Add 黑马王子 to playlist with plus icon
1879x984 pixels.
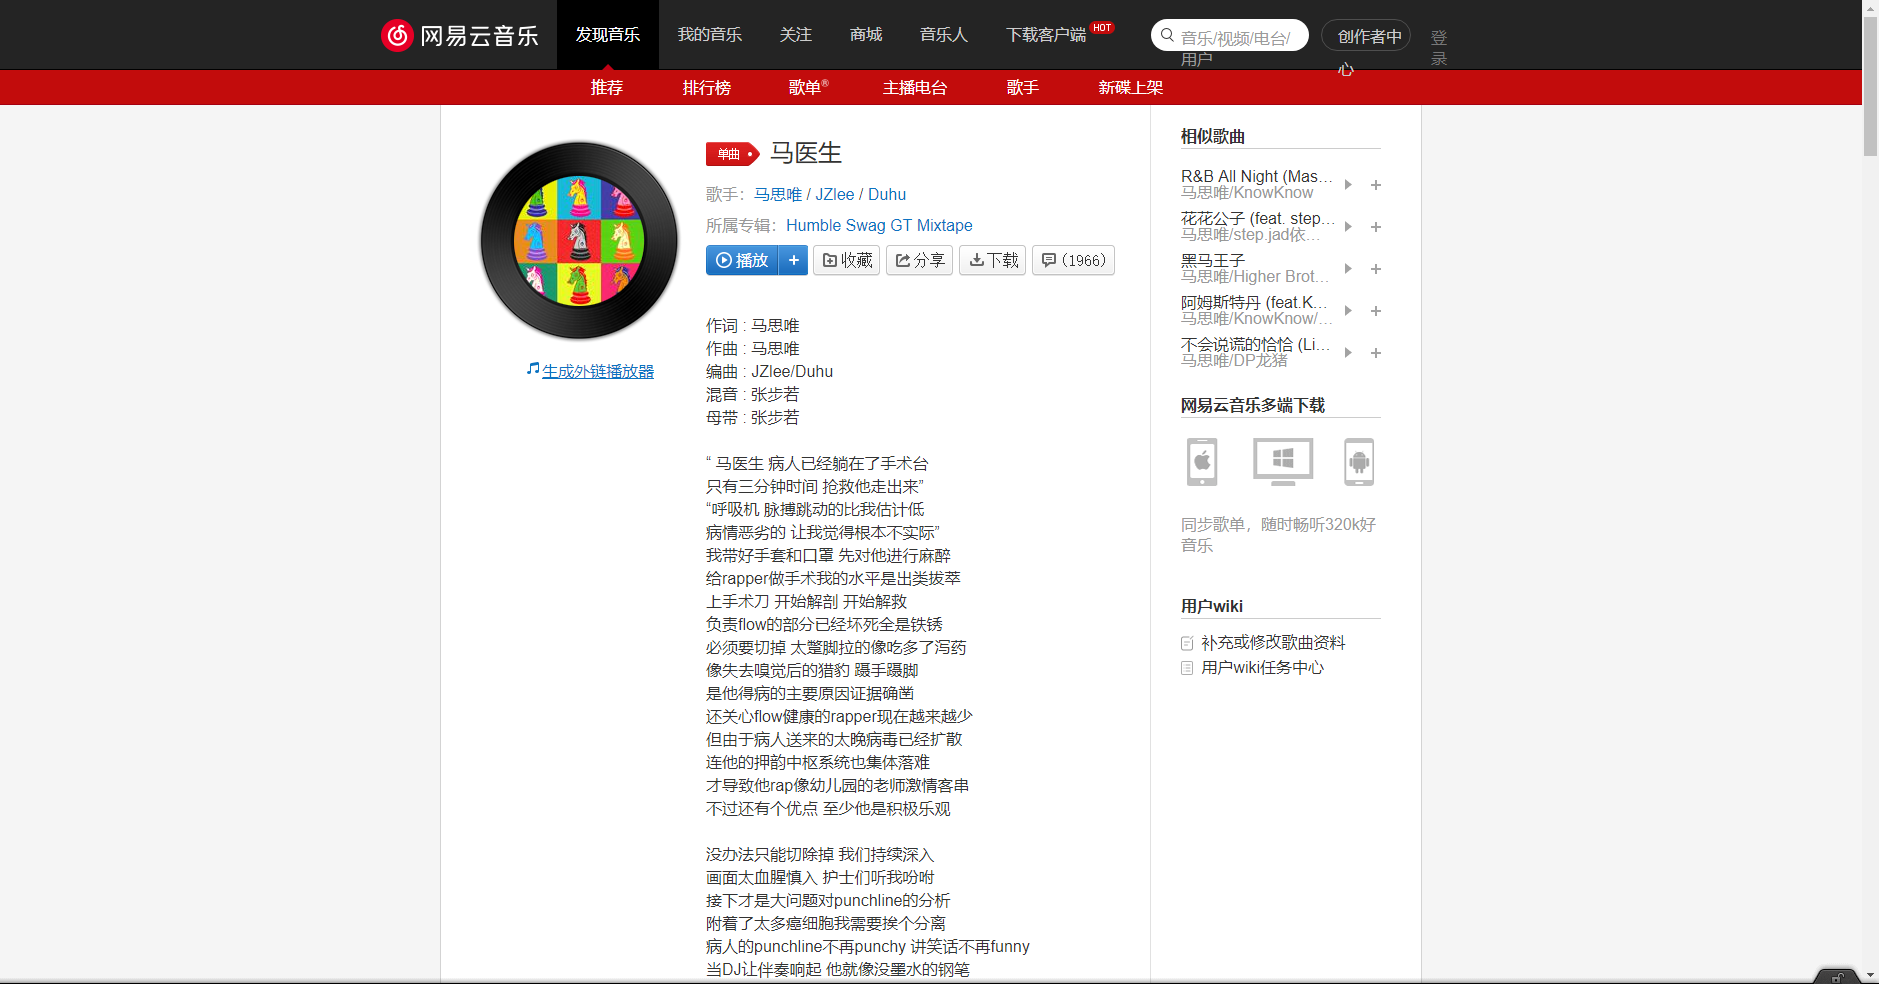pos(1376,269)
